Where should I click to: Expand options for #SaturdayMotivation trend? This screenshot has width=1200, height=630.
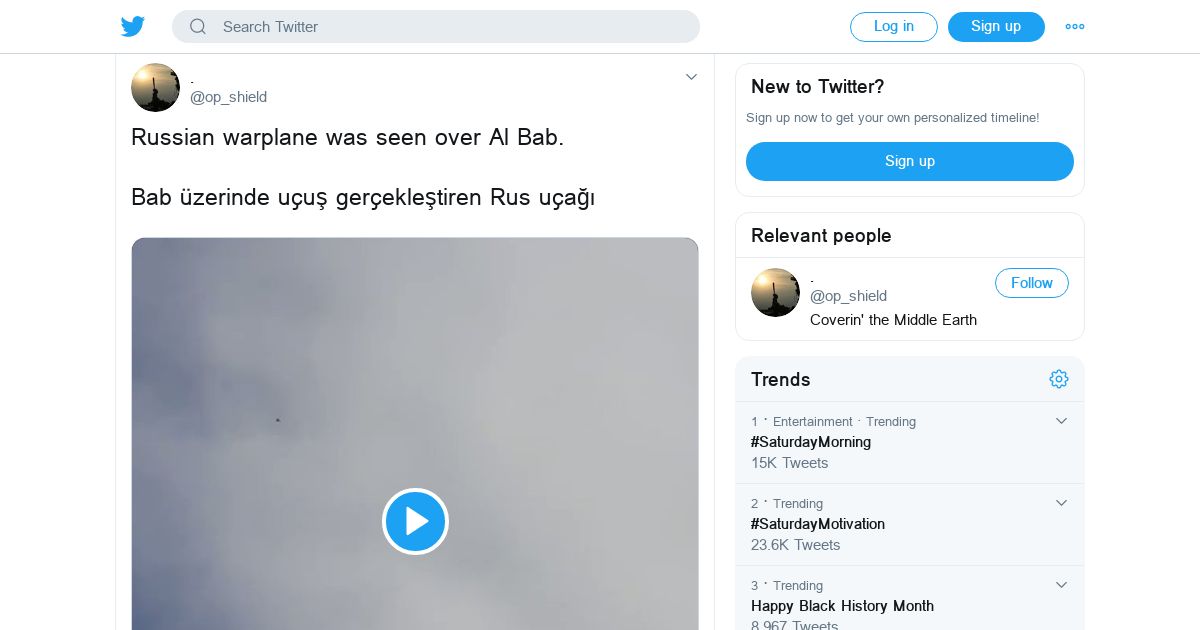[x=1062, y=503]
